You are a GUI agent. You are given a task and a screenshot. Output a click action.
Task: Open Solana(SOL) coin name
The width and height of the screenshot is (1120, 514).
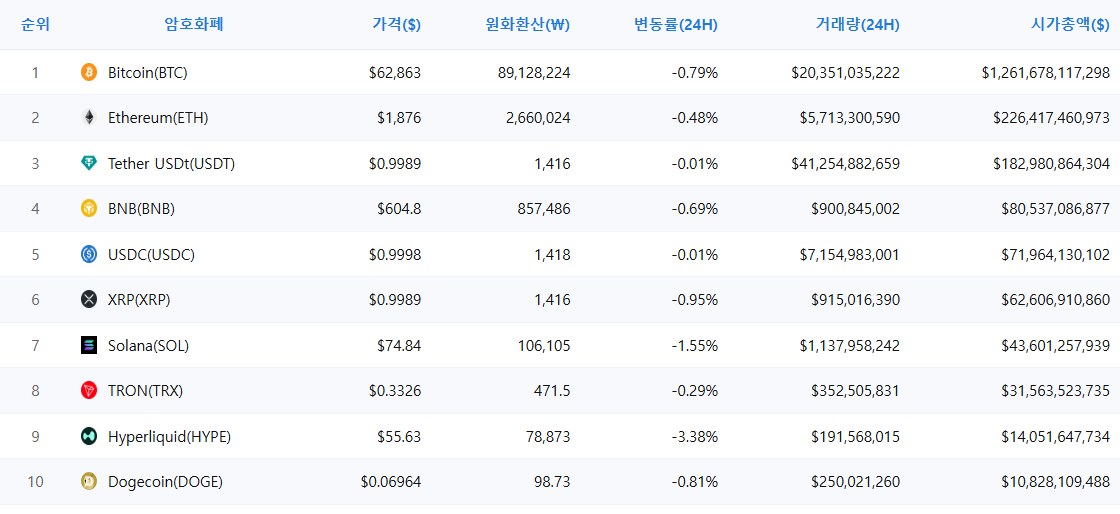(149, 346)
